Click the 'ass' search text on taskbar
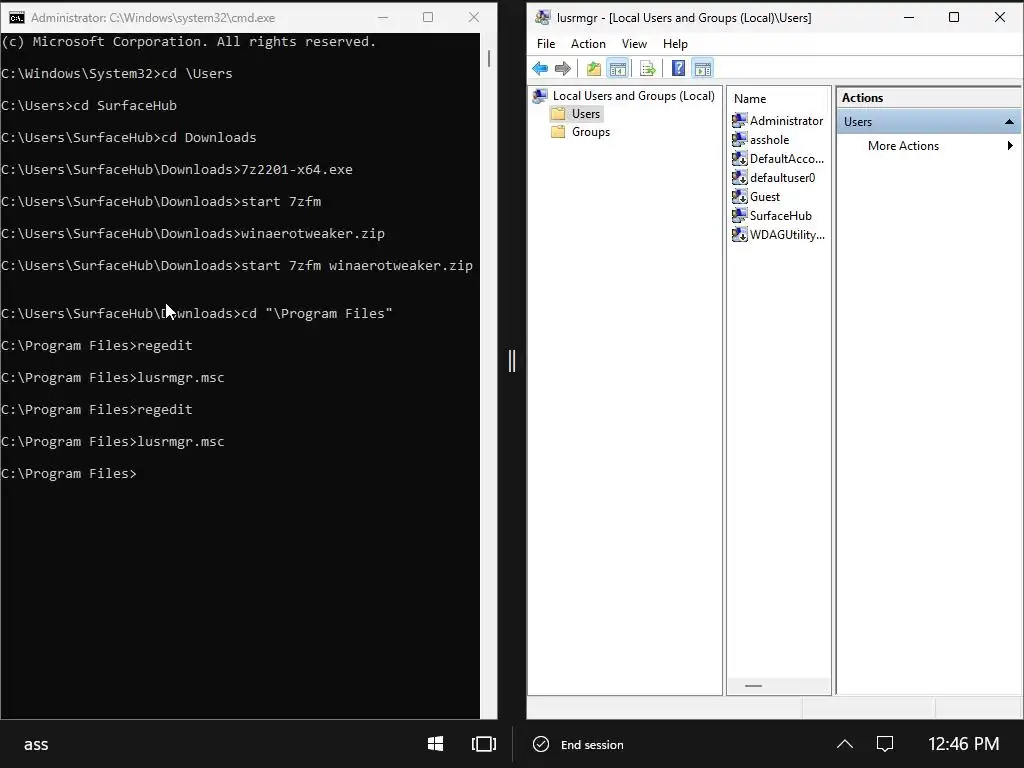 pyautogui.click(x=36, y=744)
